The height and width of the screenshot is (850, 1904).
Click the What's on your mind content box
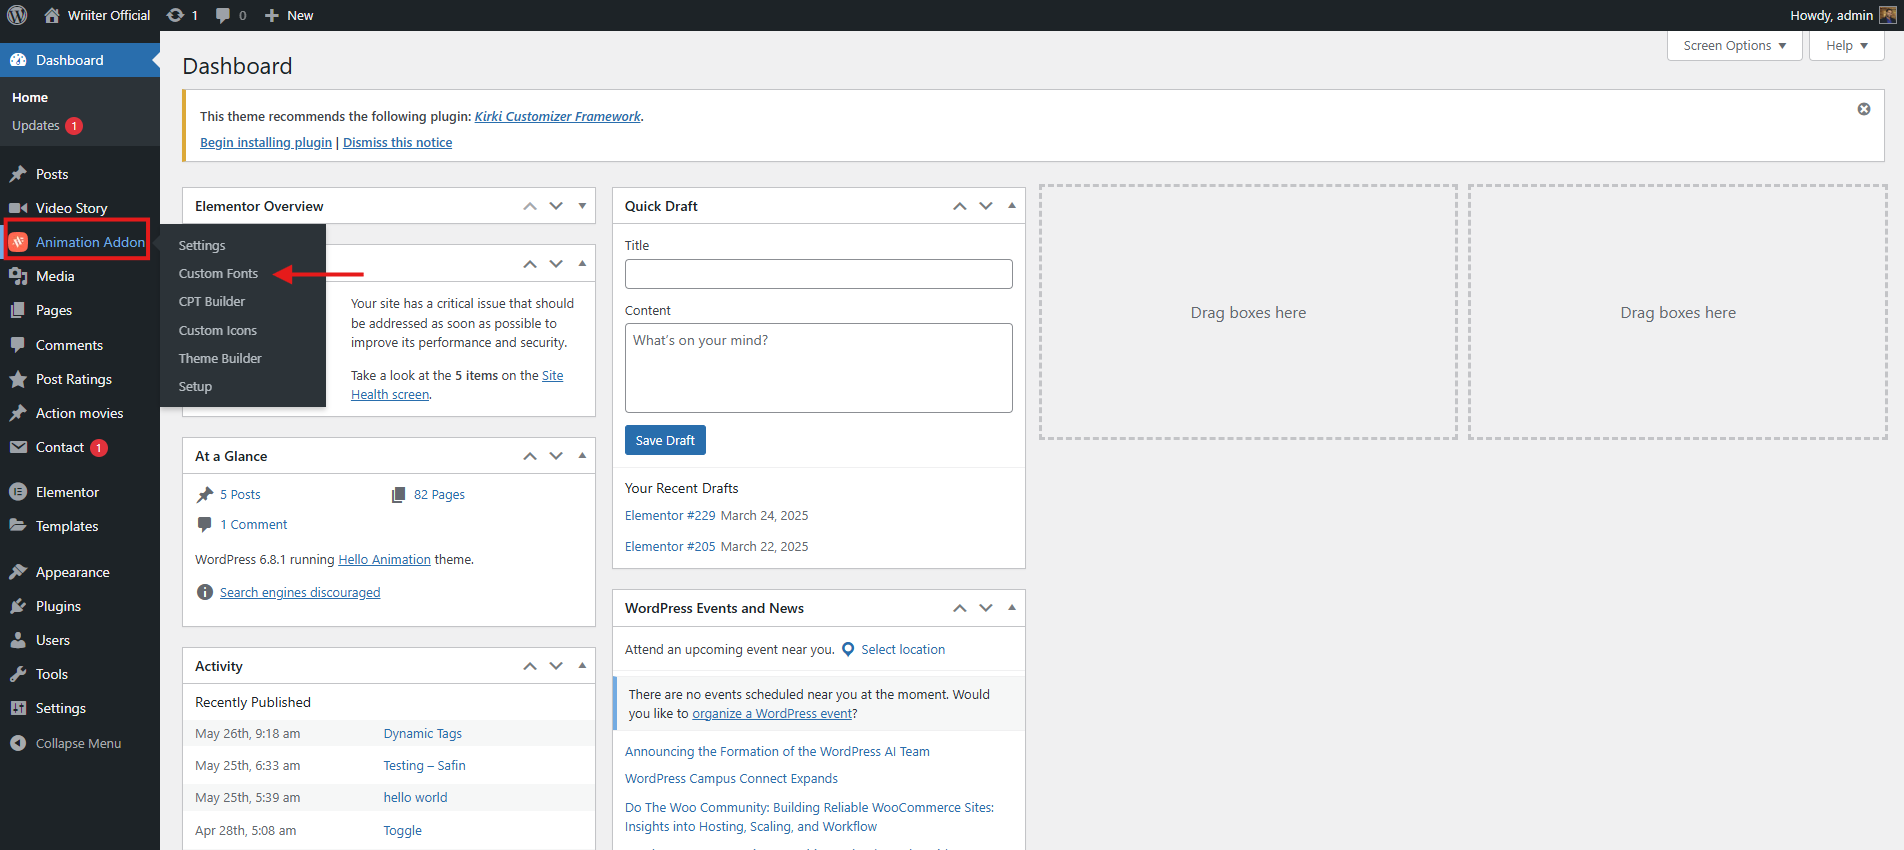[x=818, y=368]
